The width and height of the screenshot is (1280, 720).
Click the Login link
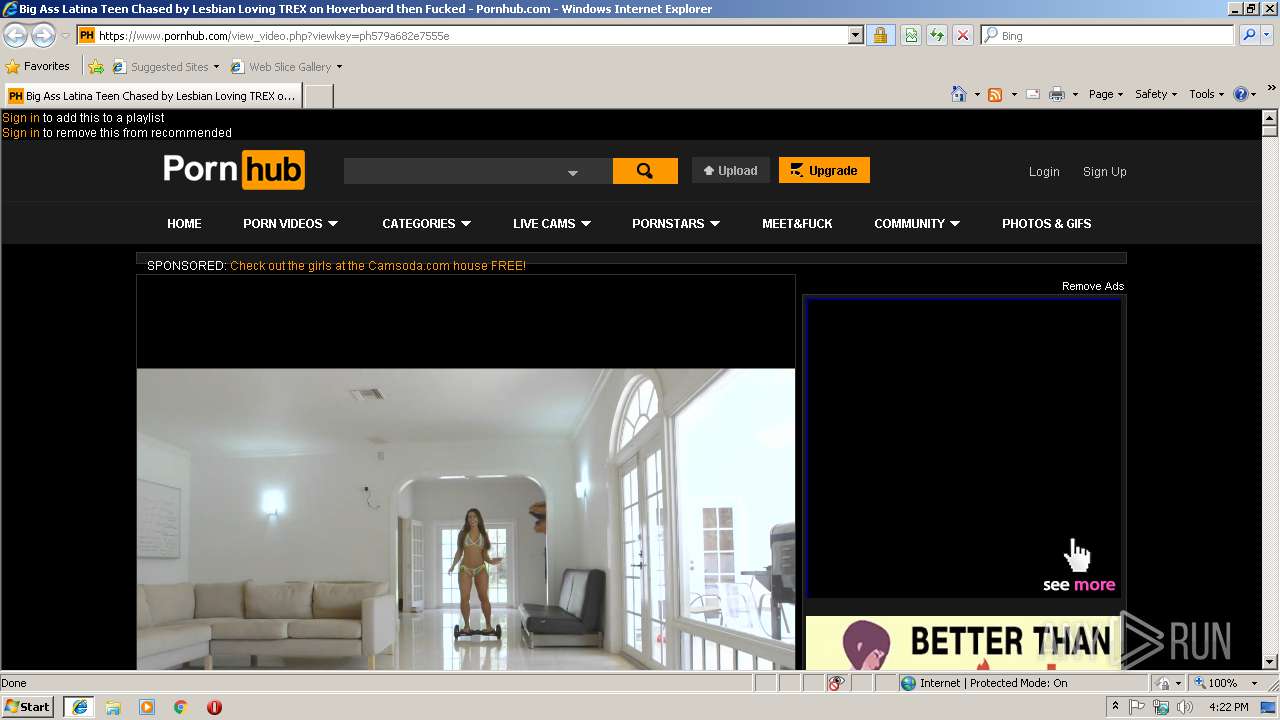[1044, 172]
